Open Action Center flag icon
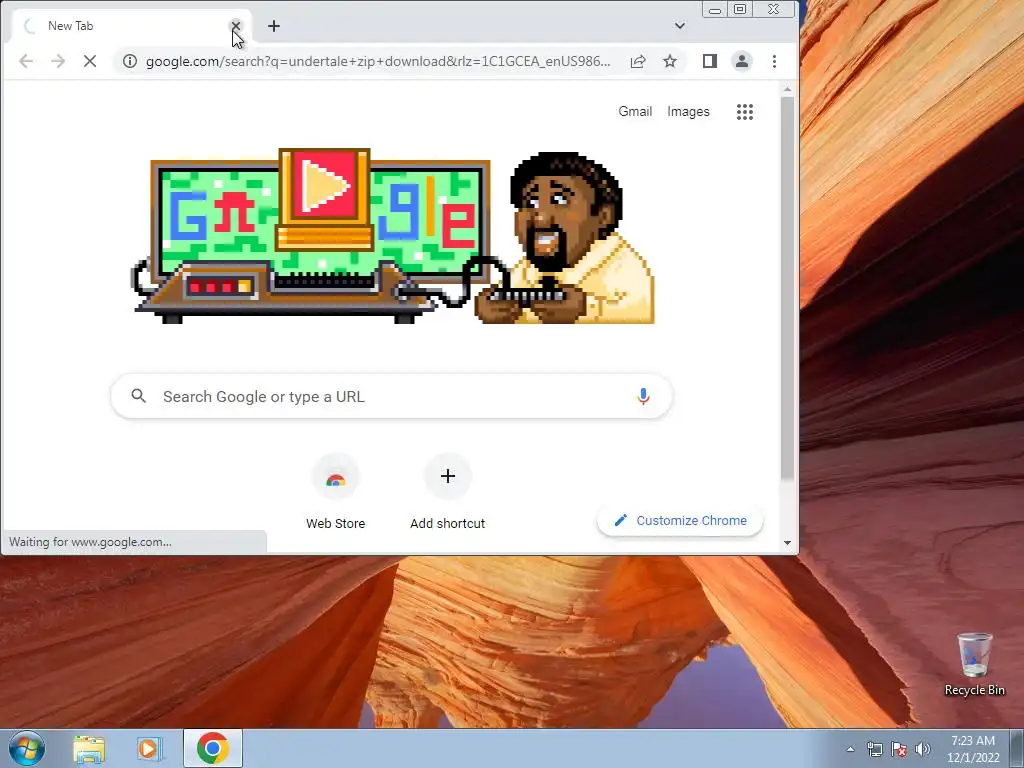1024x768 pixels. (899, 749)
